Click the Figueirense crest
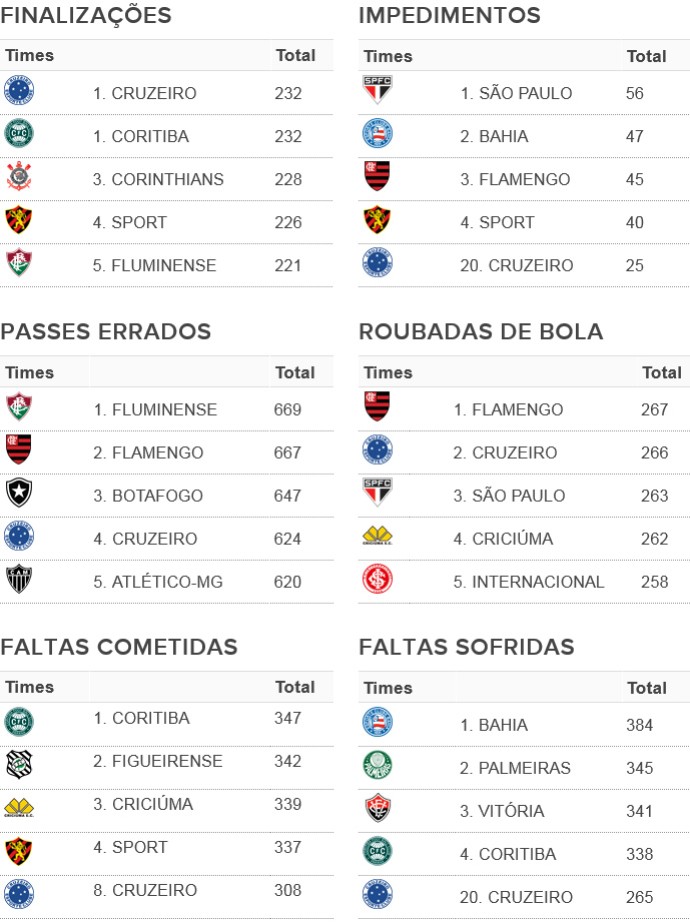This screenshot has width=690, height=922. [19, 764]
